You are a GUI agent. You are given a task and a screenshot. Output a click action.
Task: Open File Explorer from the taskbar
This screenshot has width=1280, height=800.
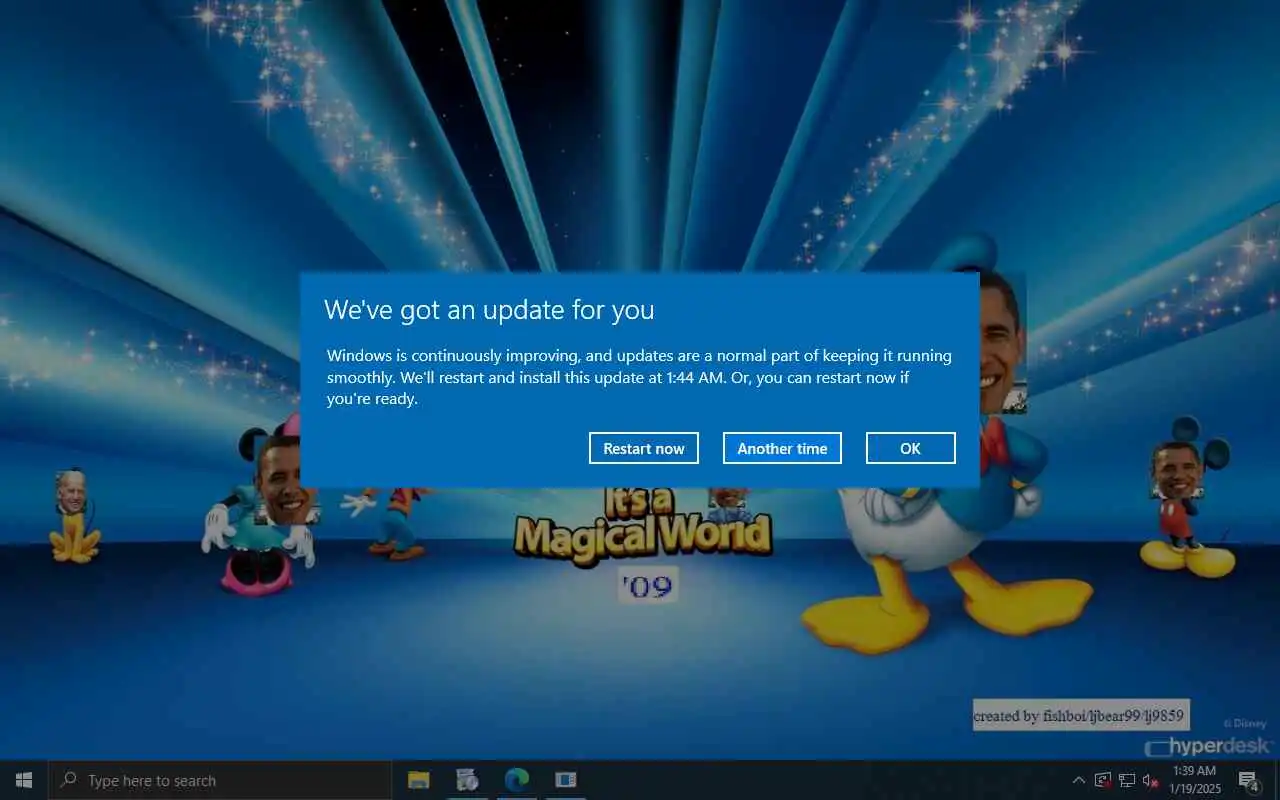click(x=419, y=780)
